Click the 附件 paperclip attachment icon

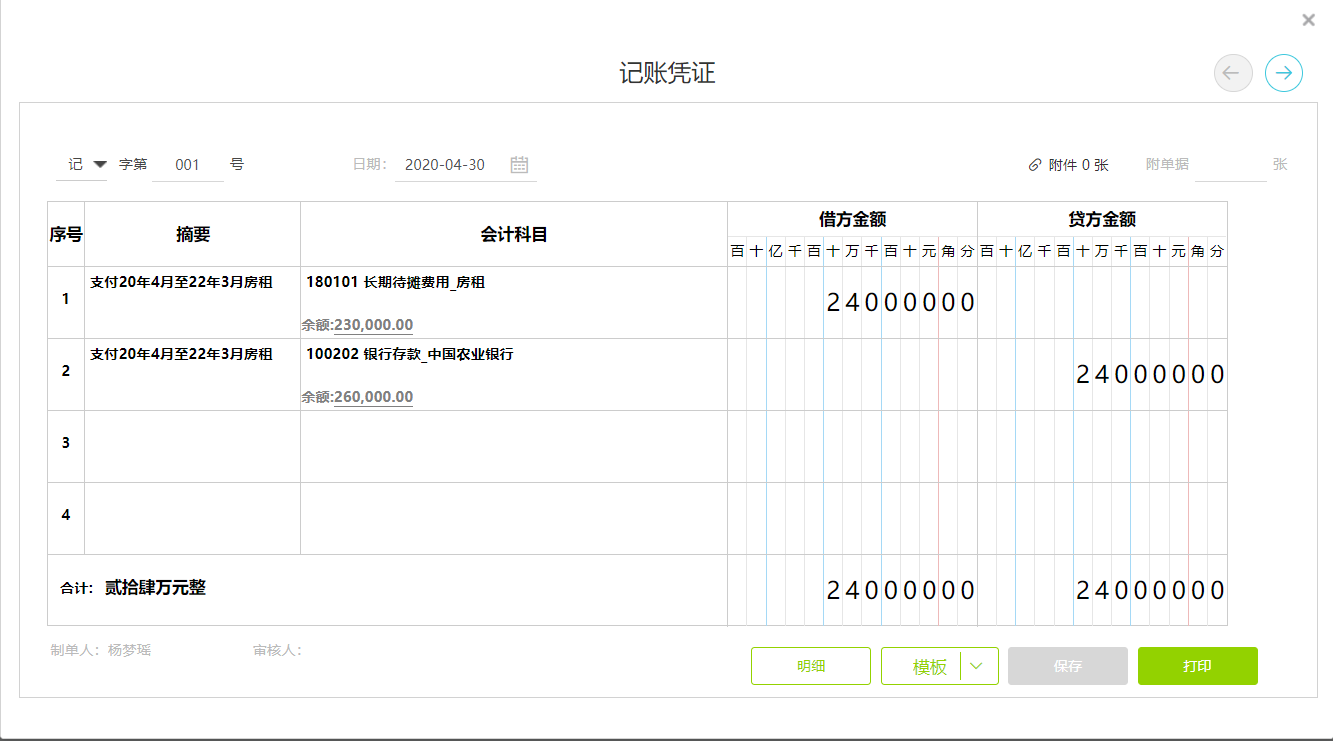pos(1033,164)
